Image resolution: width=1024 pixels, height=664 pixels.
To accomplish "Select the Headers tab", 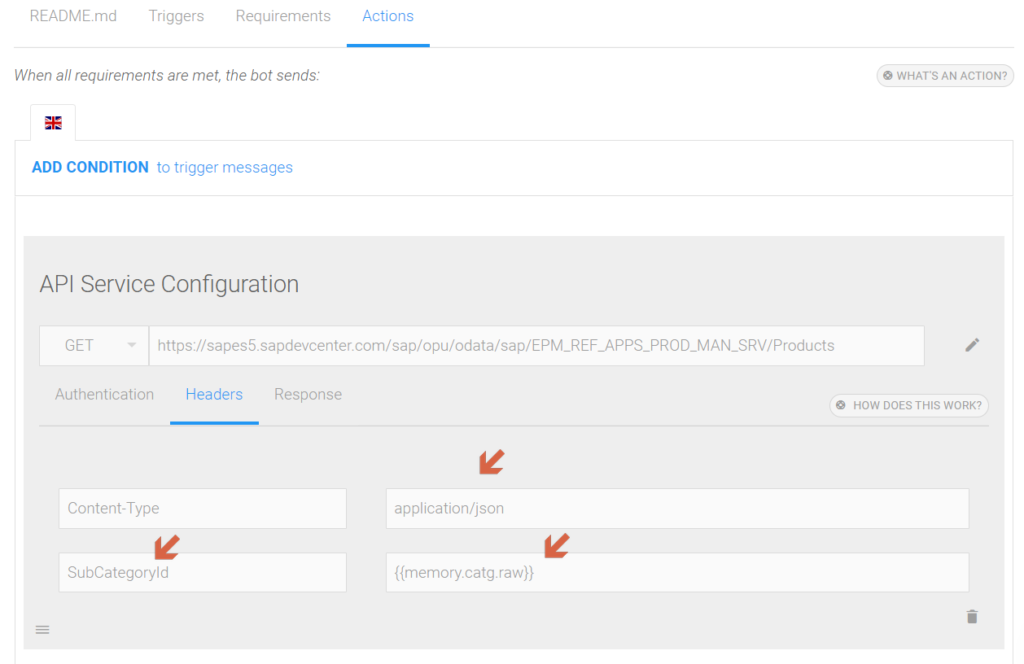I will click(x=214, y=394).
